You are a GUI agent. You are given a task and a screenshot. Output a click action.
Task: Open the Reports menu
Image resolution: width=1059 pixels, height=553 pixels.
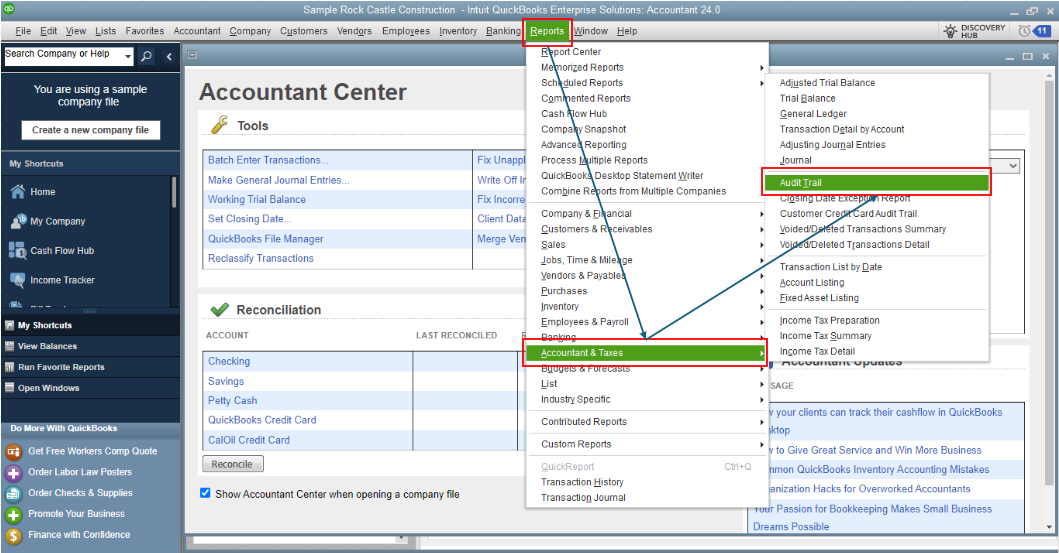point(547,31)
